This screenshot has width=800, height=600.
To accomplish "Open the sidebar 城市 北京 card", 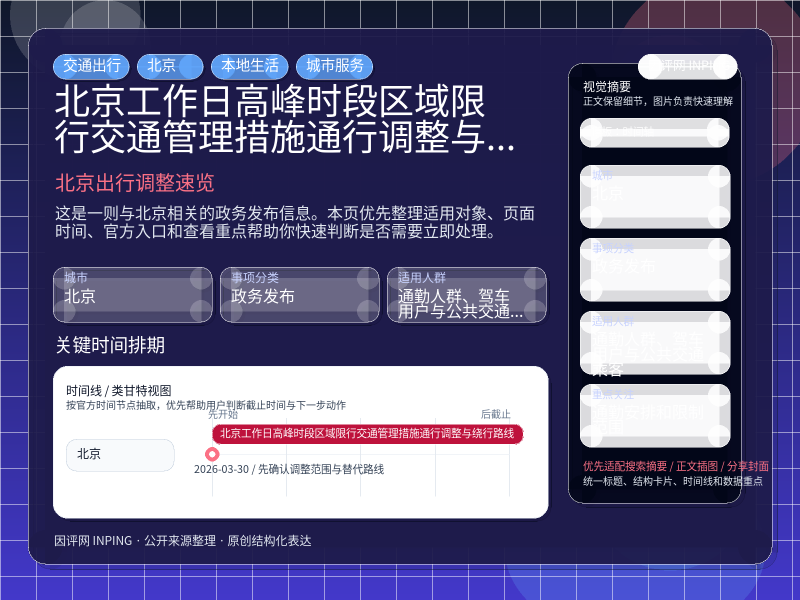I will (x=655, y=196).
